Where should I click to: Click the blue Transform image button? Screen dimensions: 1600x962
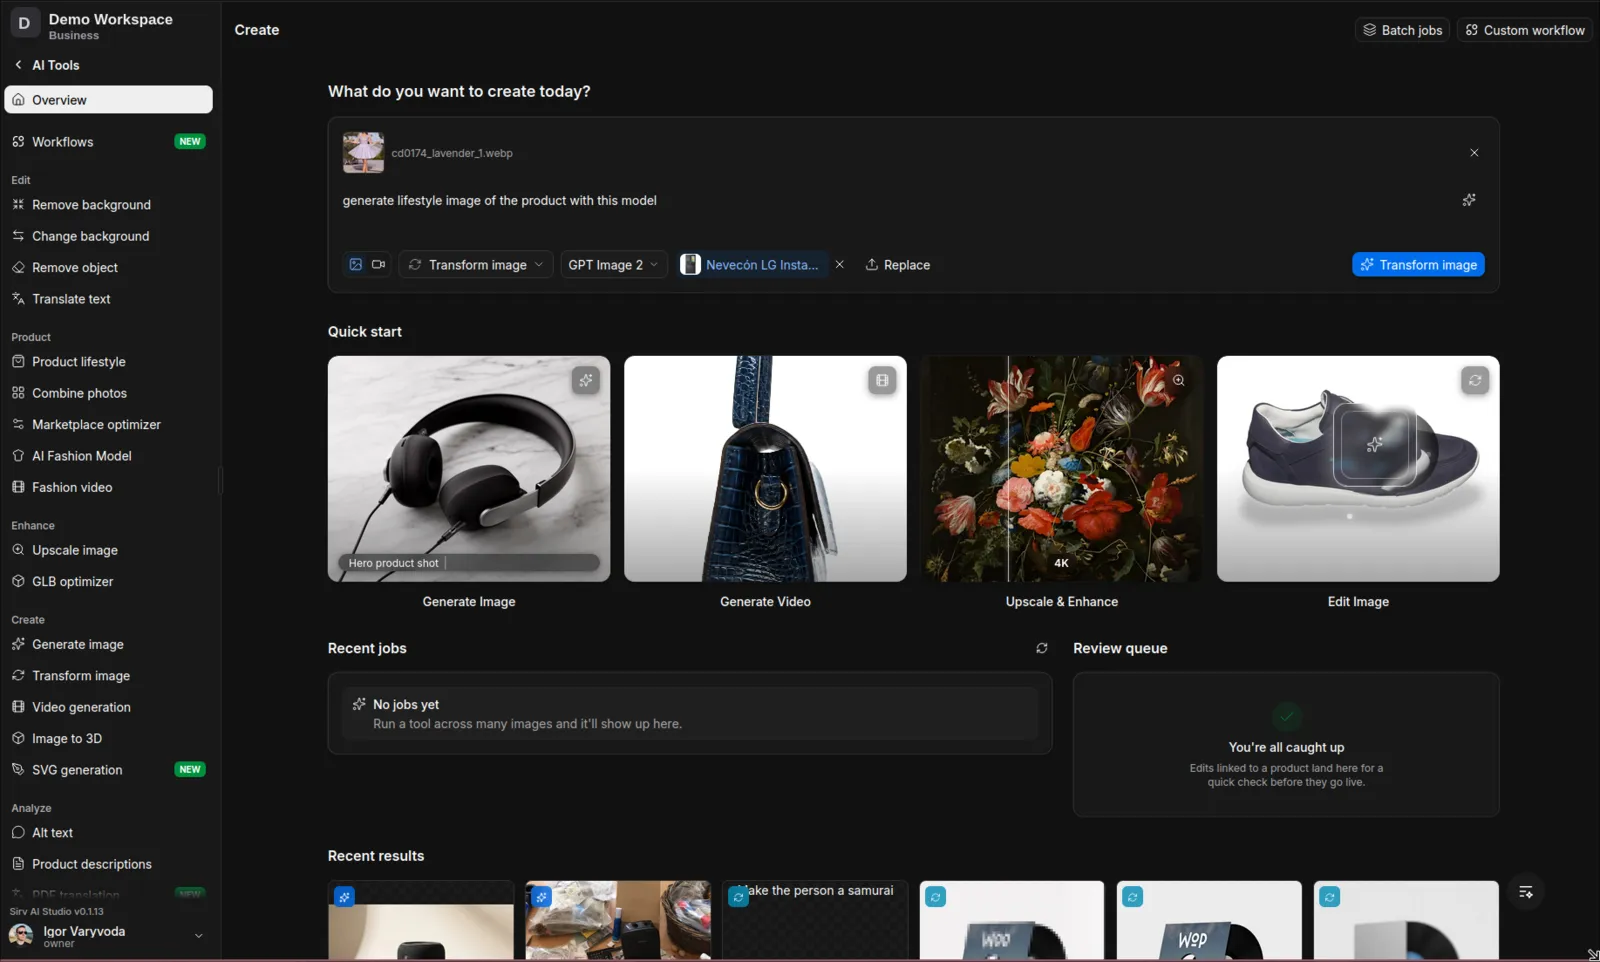[x=1418, y=265]
